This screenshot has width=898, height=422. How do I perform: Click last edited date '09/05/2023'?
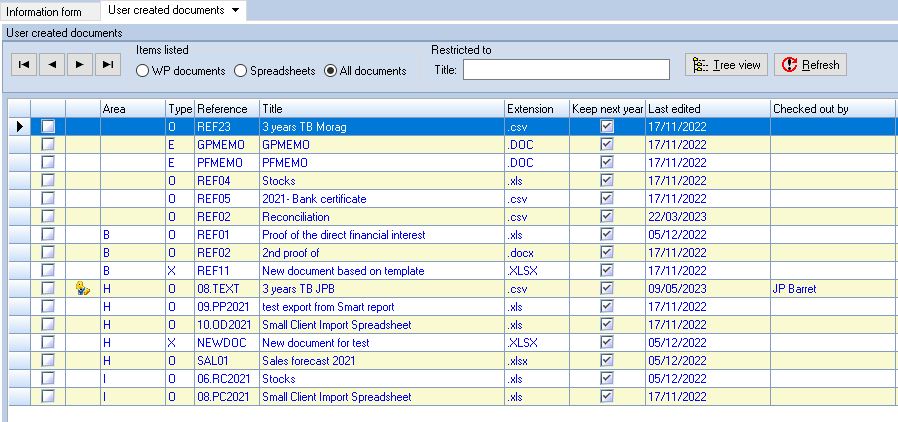[x=678, y=289]
